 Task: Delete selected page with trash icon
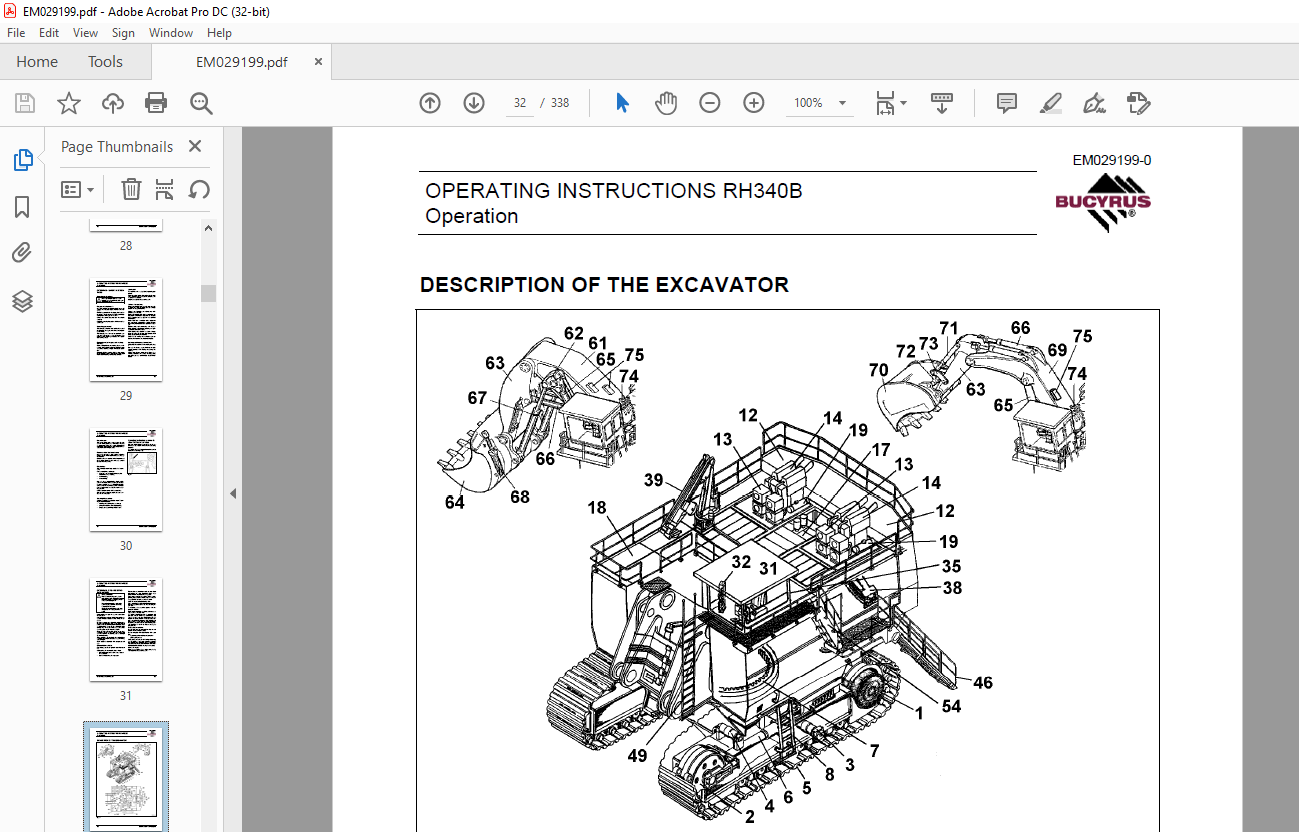[x=131, y=189]
